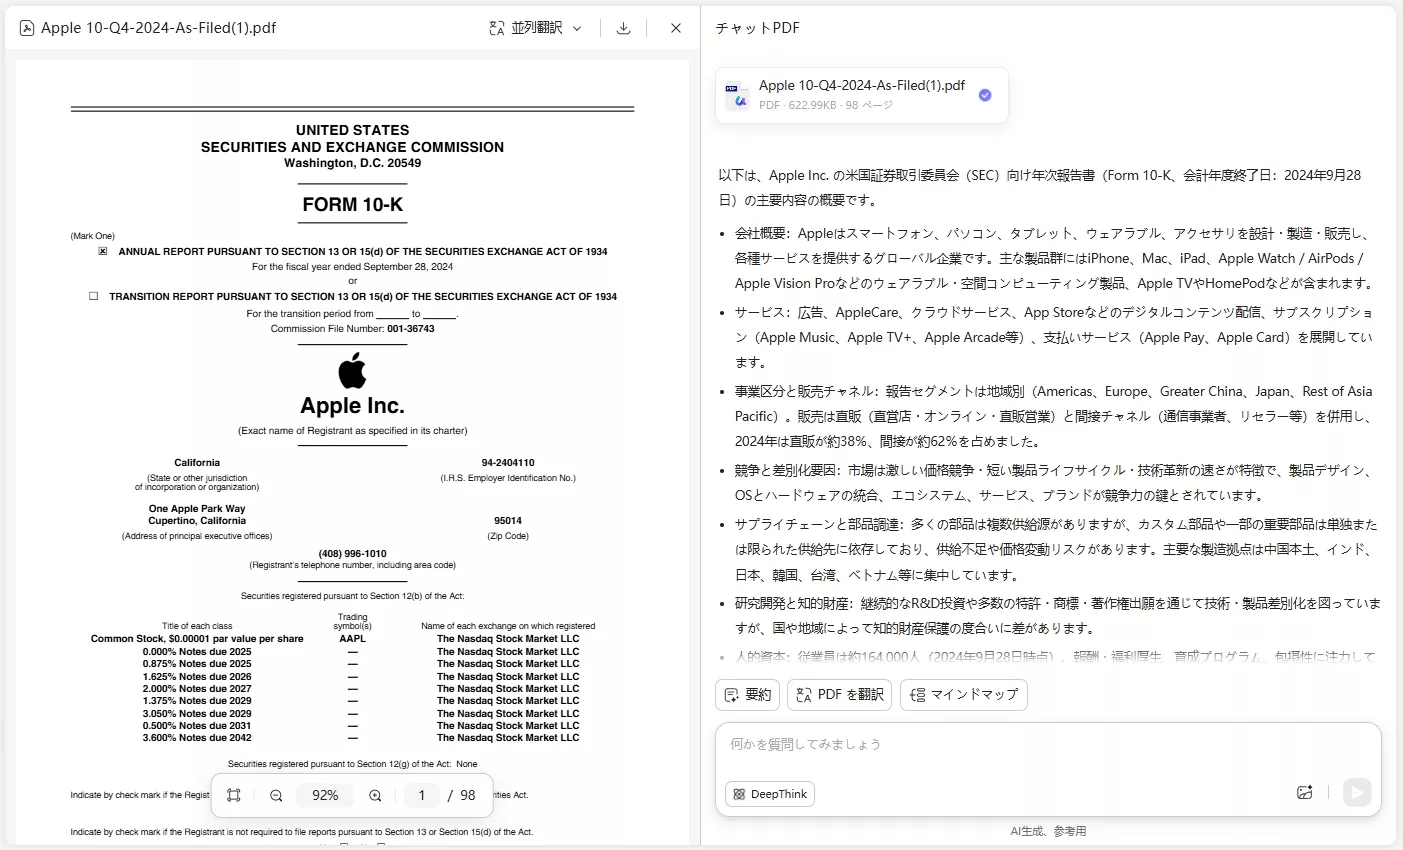
Task: Expand the translation mode chevron
Action: pos(577,27)
